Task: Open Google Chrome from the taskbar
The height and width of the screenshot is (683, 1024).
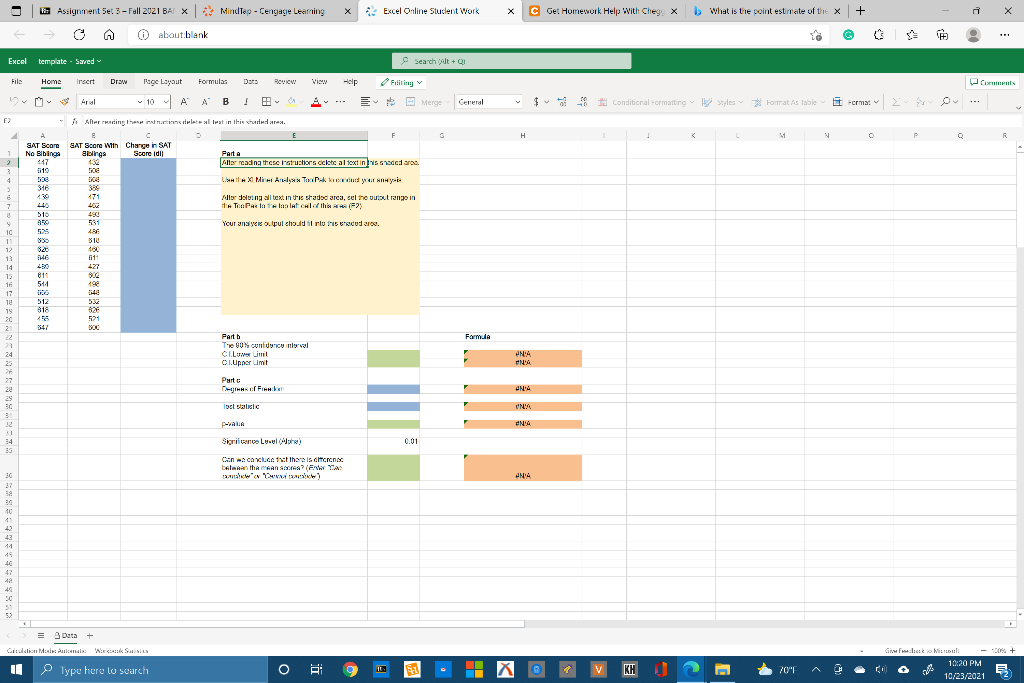Action: click(x=350, y=670)
